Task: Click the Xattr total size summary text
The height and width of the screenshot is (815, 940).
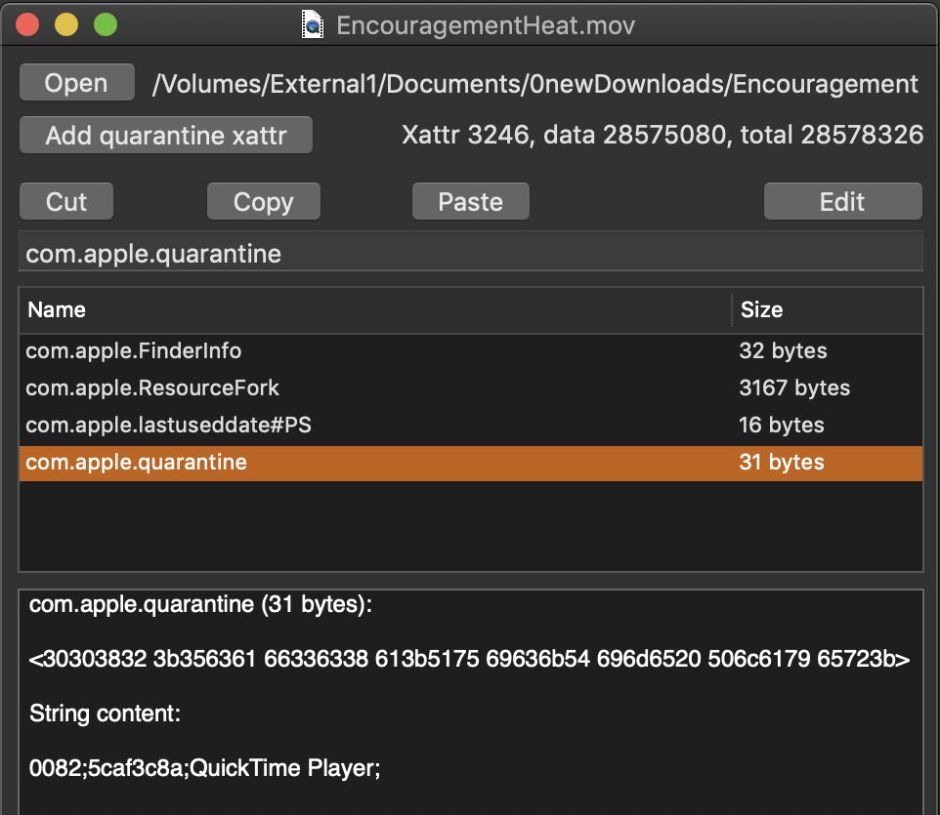Action: click(665, 133)
